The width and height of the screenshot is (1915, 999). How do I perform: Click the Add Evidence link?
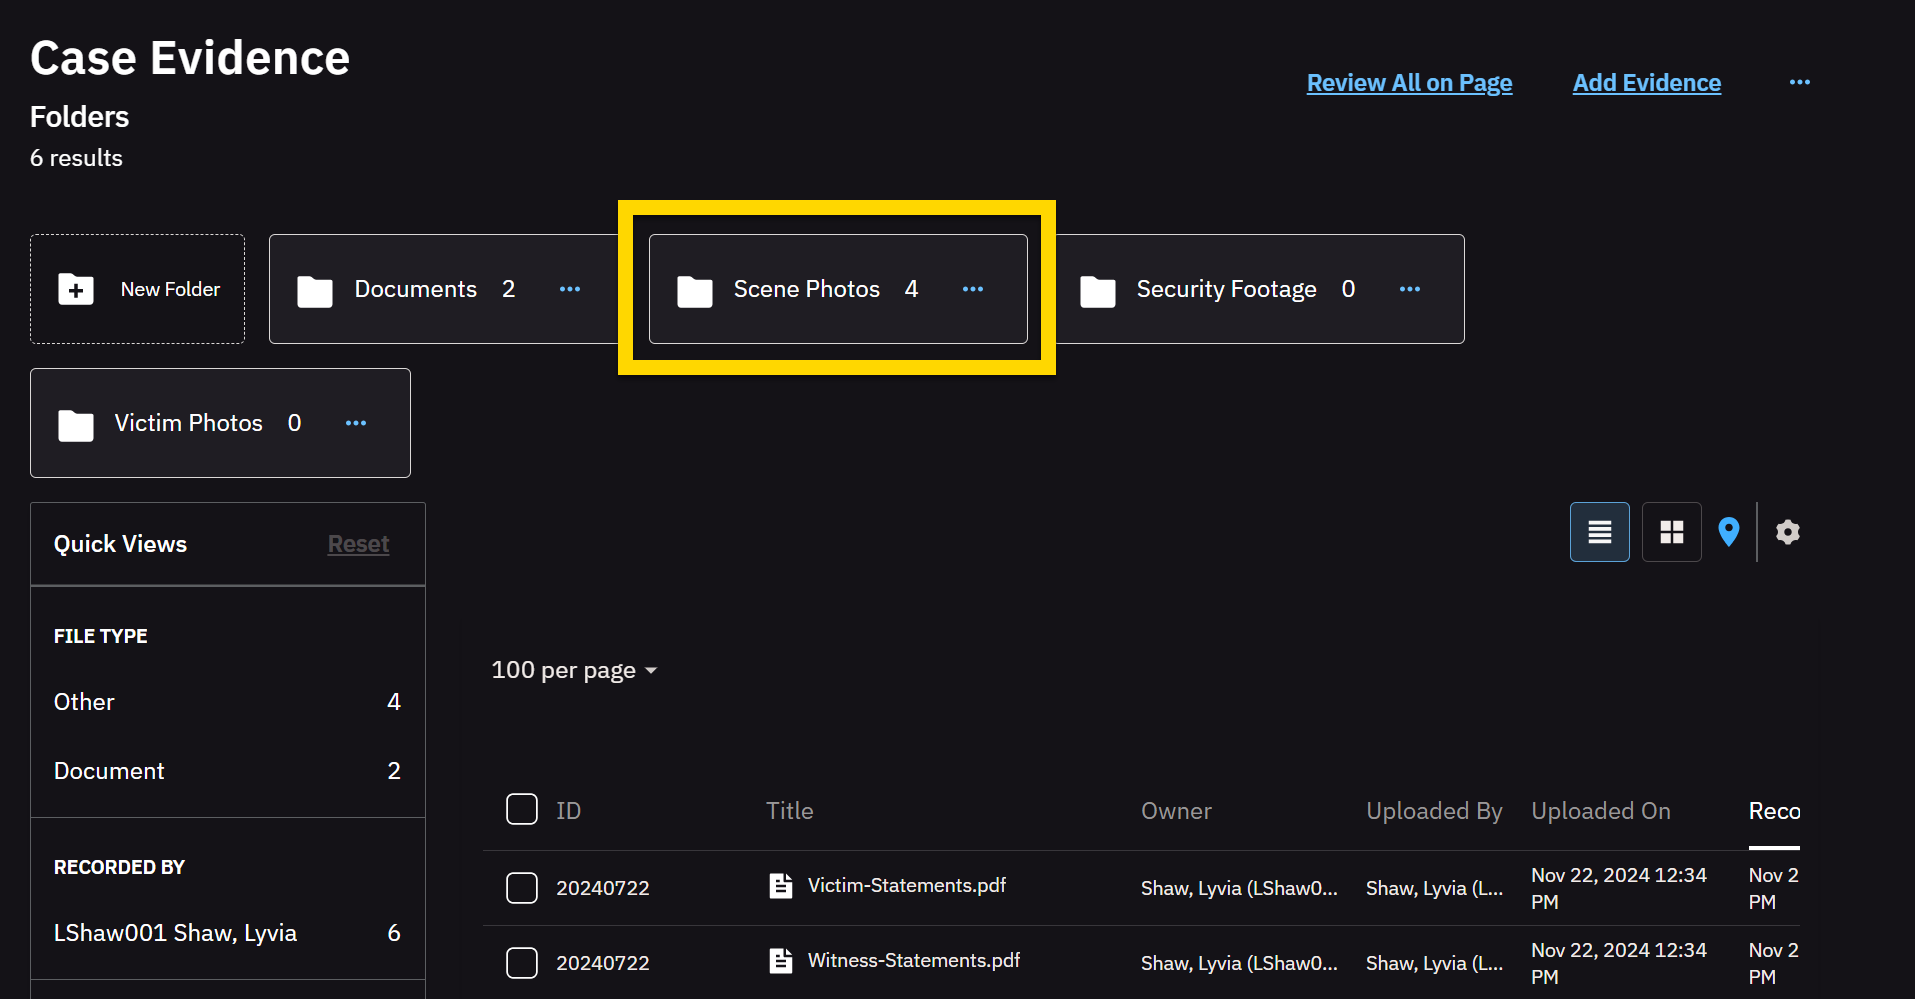(1646, 83)
